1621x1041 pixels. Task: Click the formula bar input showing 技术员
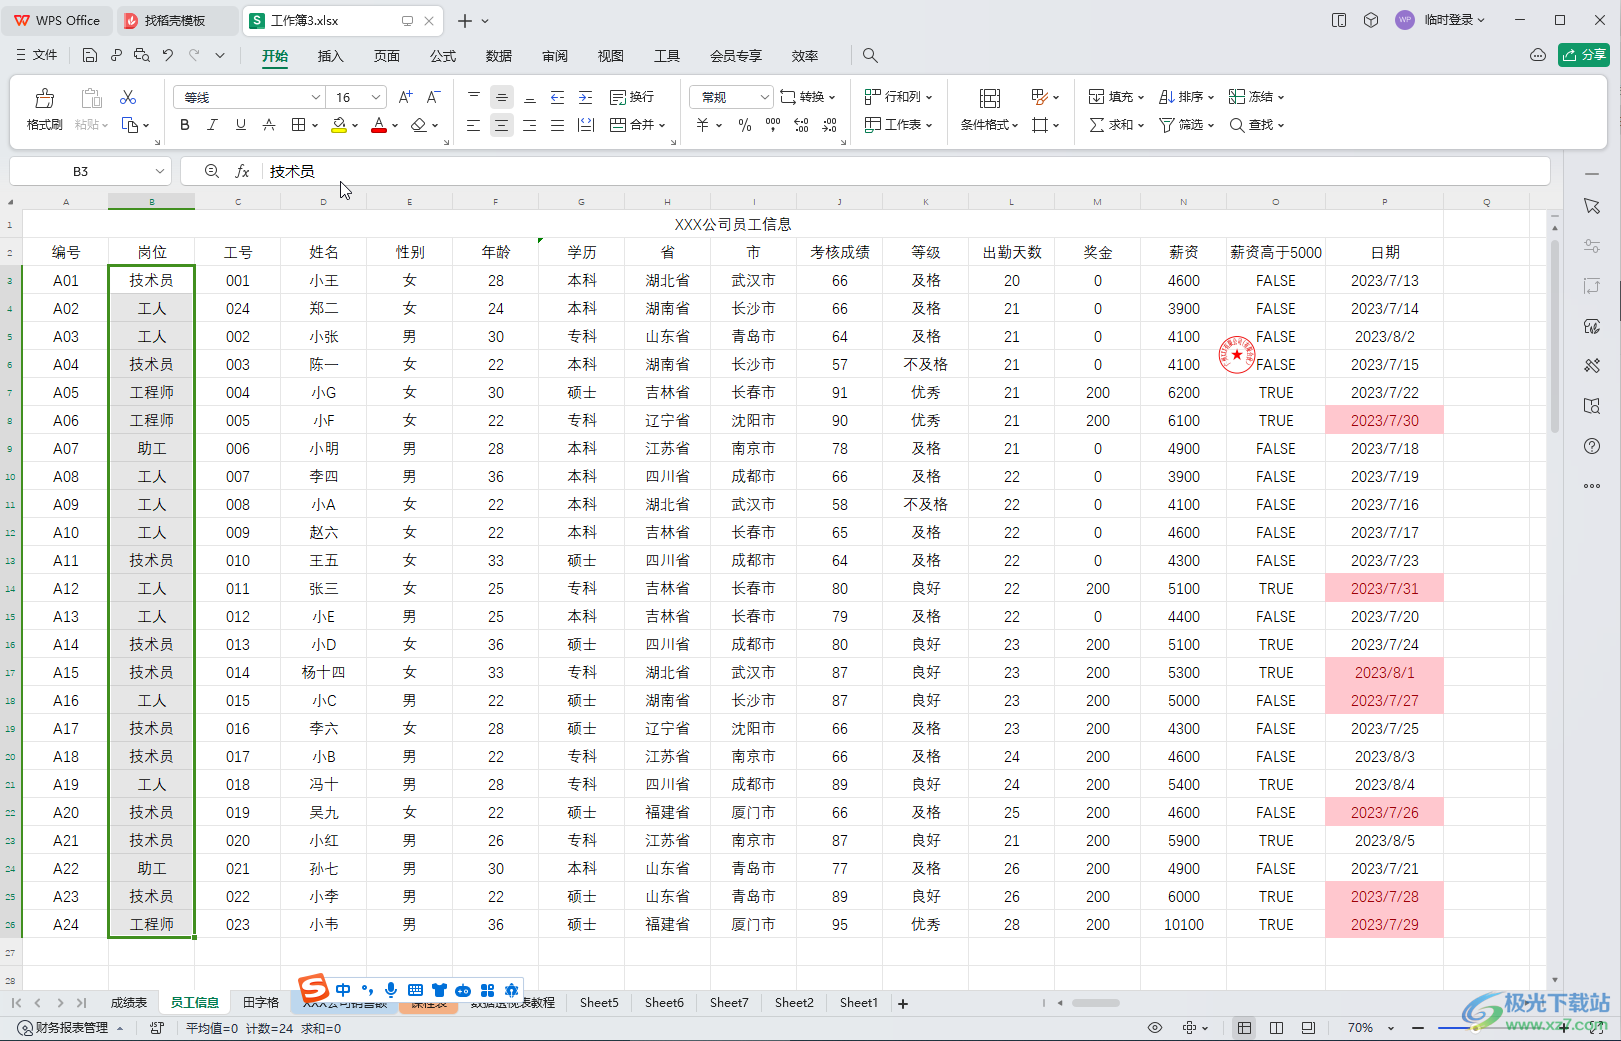point(905,172)
